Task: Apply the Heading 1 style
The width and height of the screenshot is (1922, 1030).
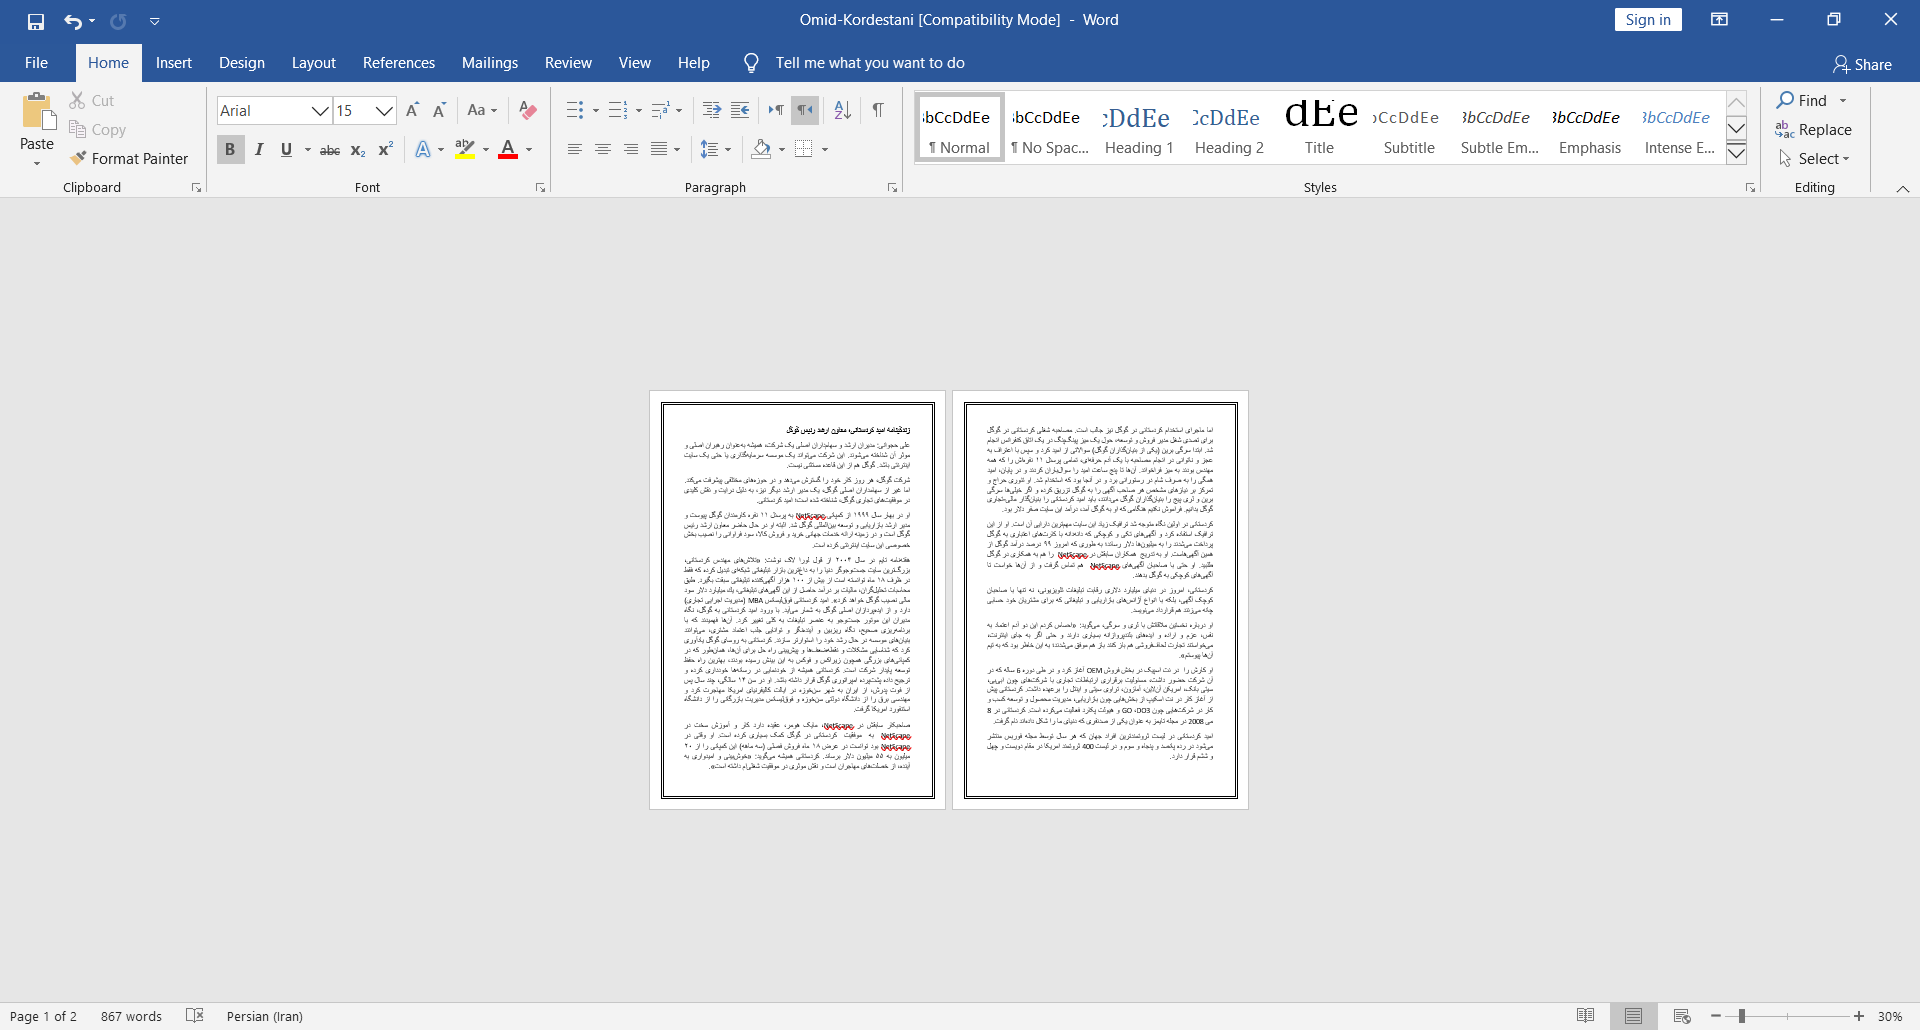Action: point(1139,128)
